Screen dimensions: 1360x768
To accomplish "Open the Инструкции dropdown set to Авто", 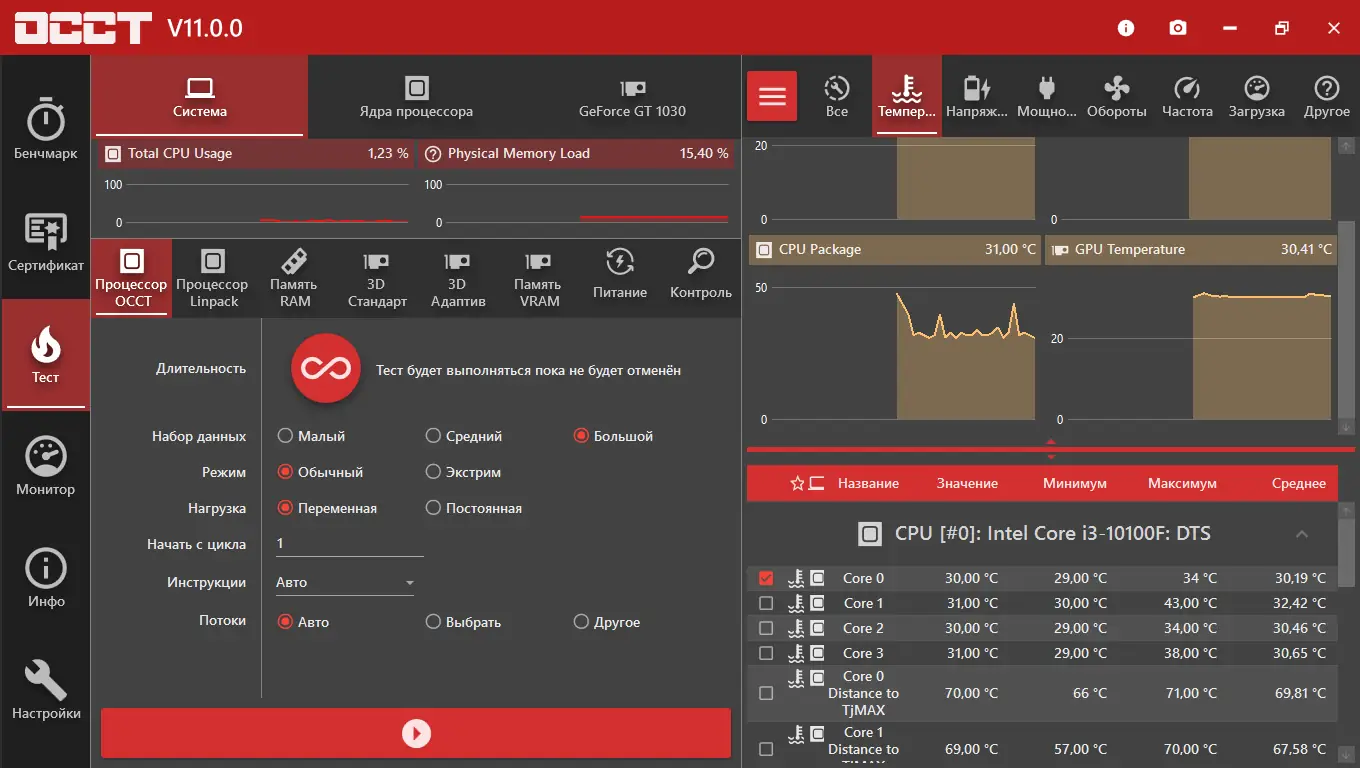I will click(x=345, y=582).
